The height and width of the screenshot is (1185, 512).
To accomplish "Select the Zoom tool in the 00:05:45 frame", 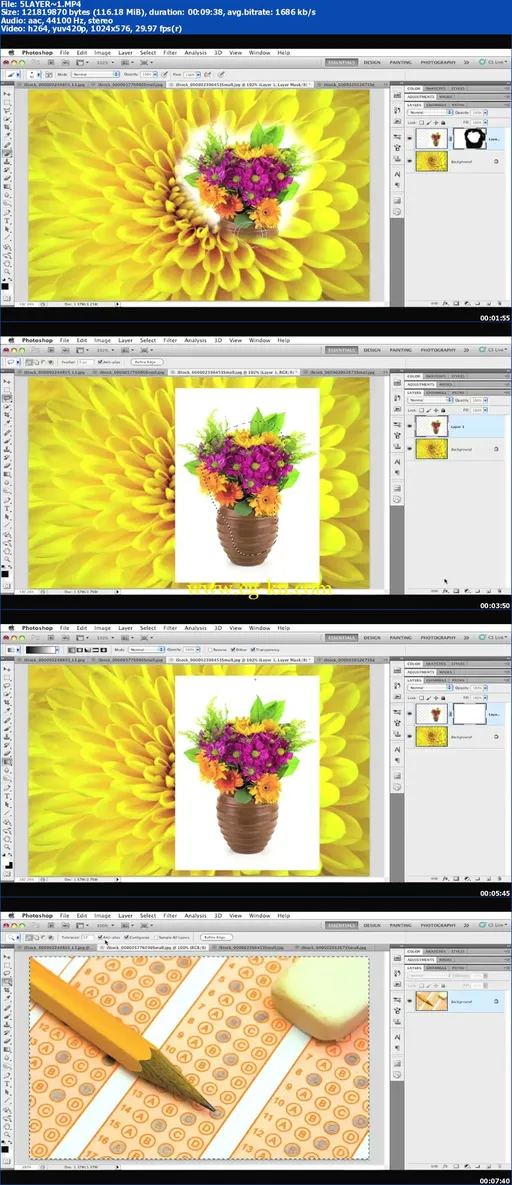I will [x=7, y=846].
